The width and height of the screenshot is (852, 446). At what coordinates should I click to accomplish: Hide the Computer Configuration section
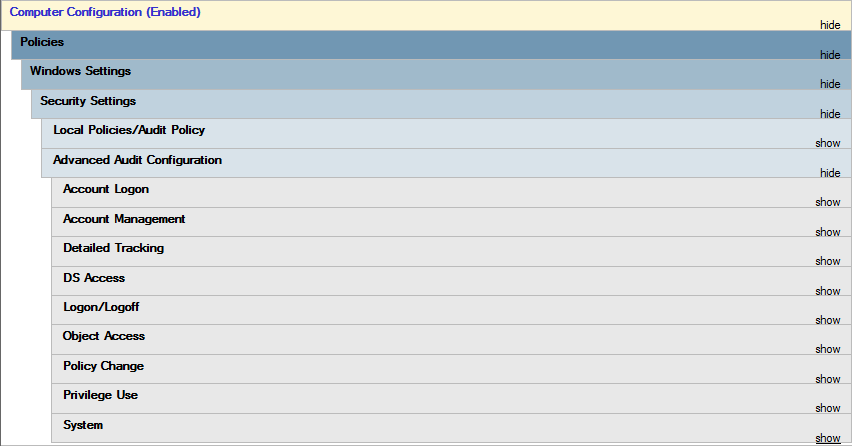(x=829, y=25)
